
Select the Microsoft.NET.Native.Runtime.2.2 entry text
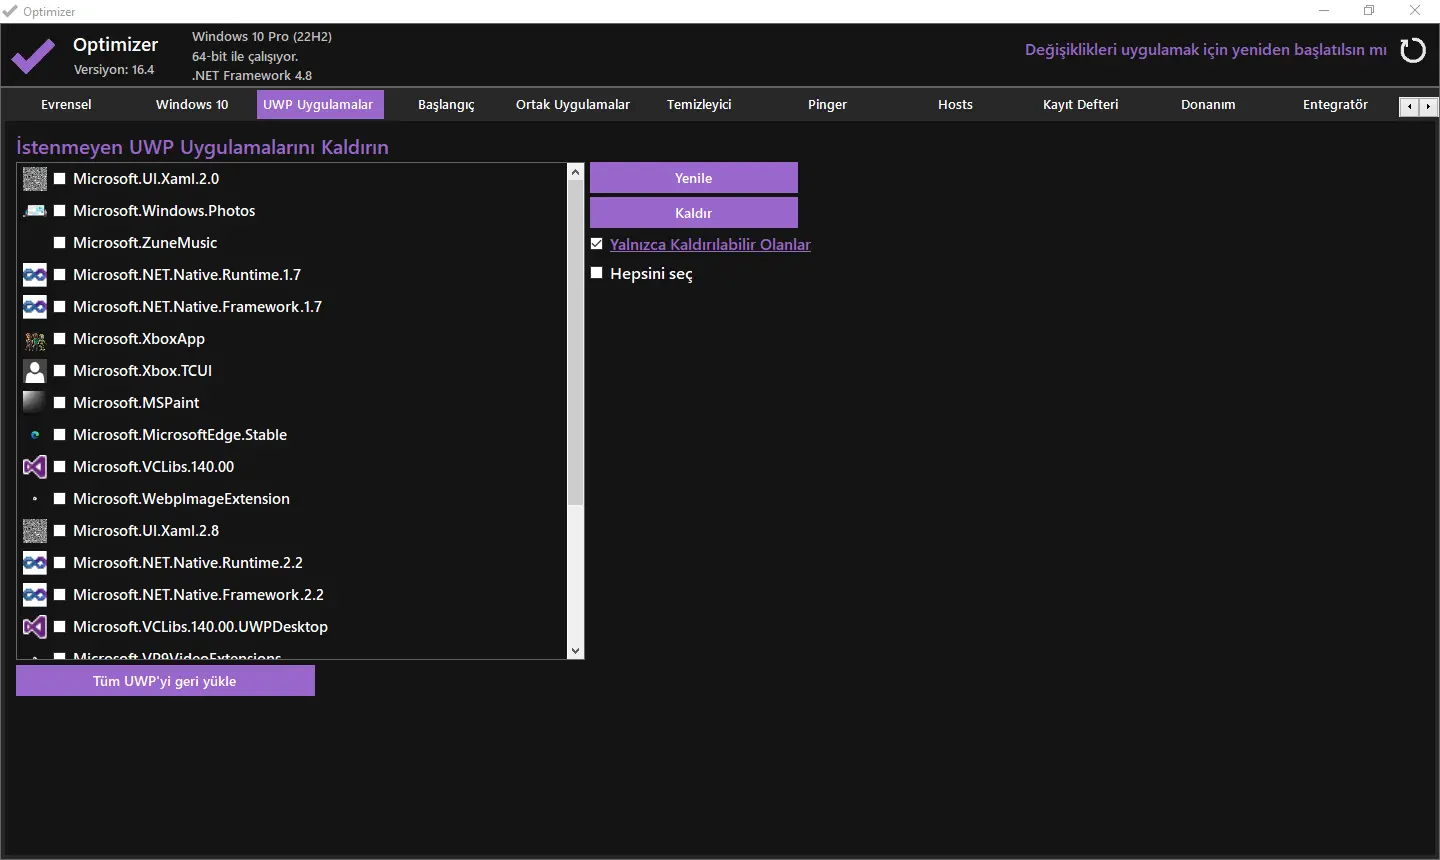pos(188,563)
